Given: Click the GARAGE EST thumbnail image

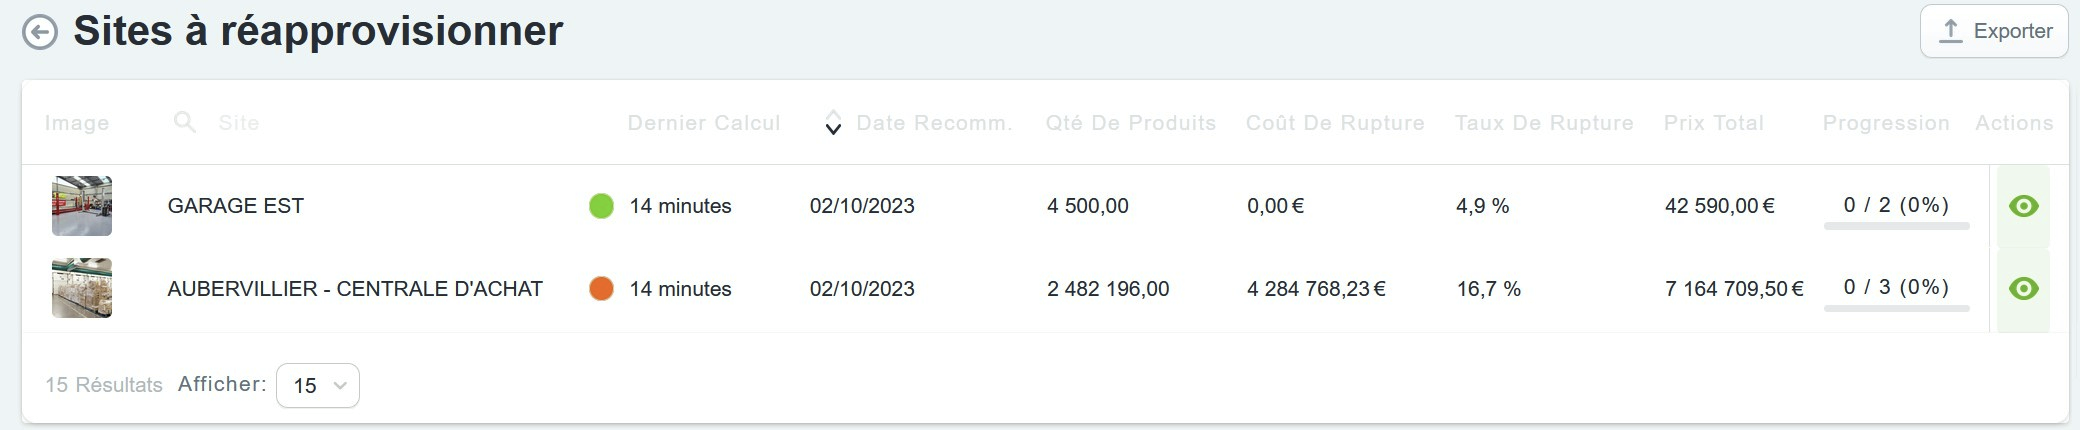Looking at the screenshot, I should tap(82, 206).
